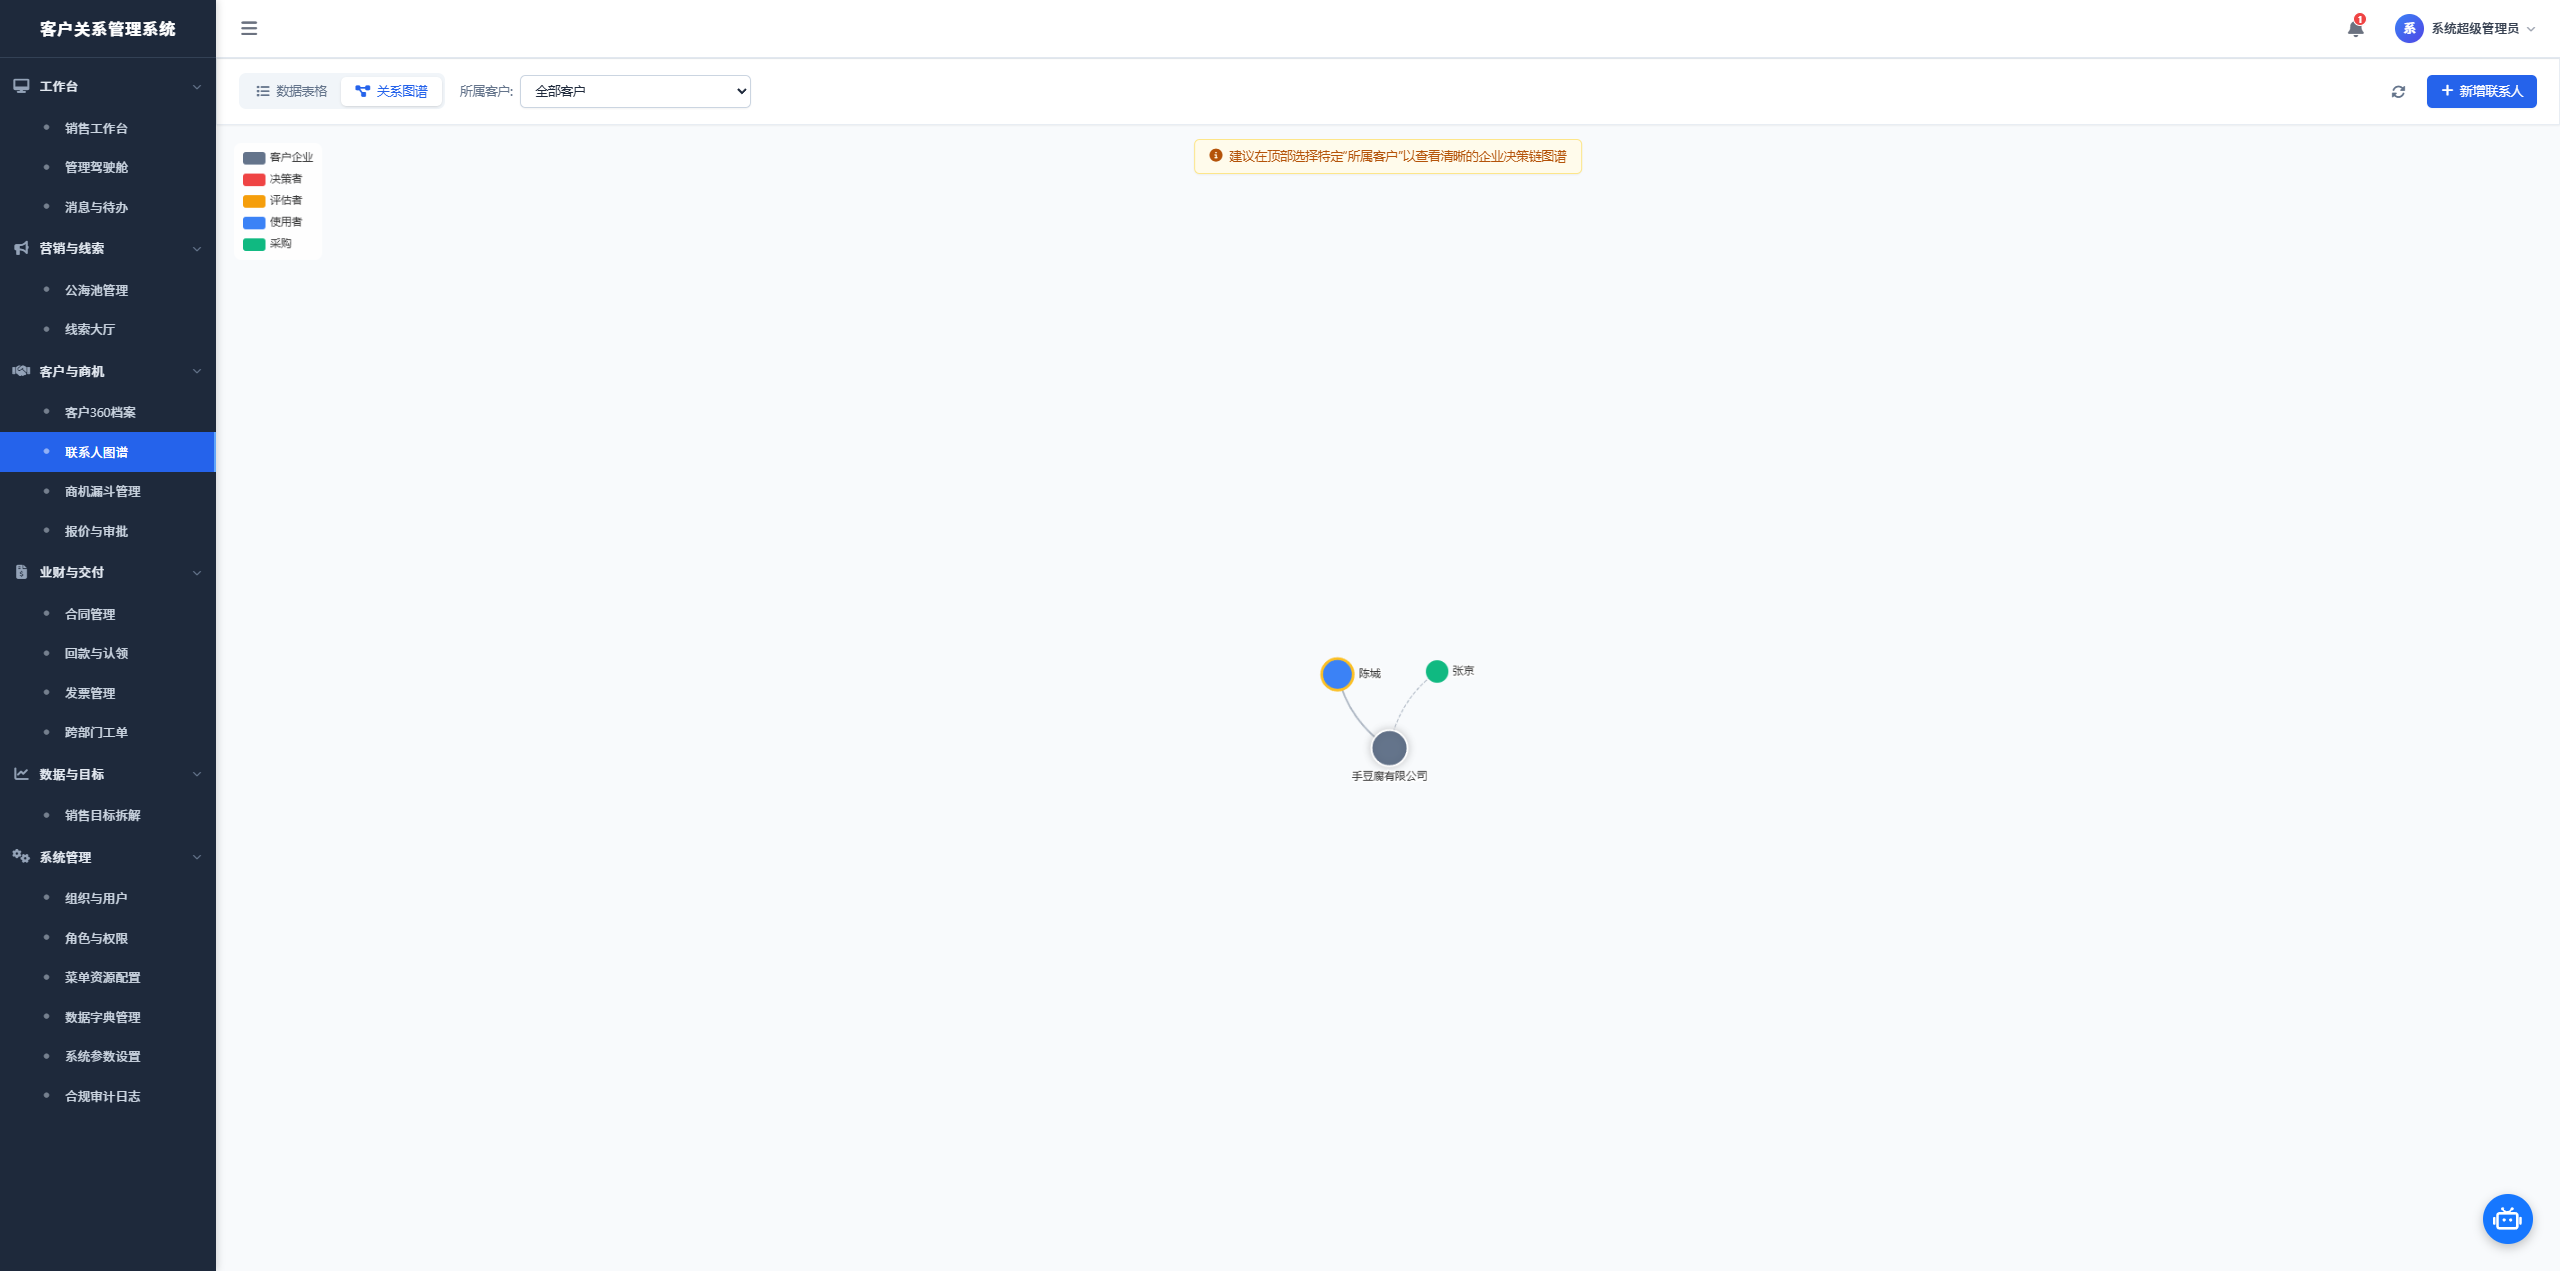Toggle the 决策者 legend filter
The height and width of the screenshot is (1271, 2560).
pyautogui.click(x=273, y=179)
